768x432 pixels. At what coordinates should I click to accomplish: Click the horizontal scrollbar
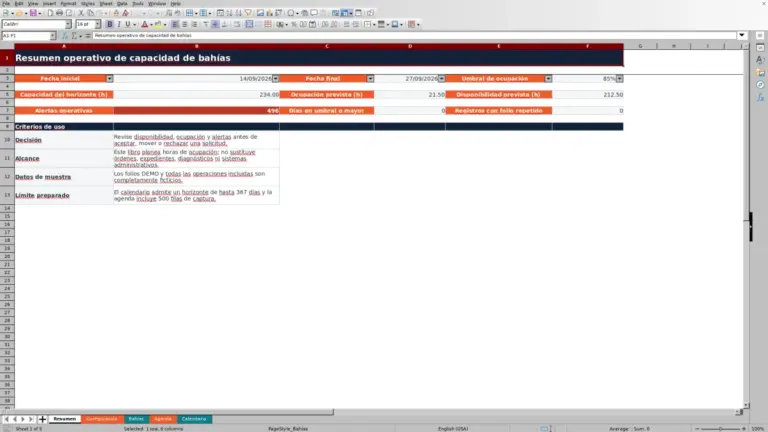167,412
